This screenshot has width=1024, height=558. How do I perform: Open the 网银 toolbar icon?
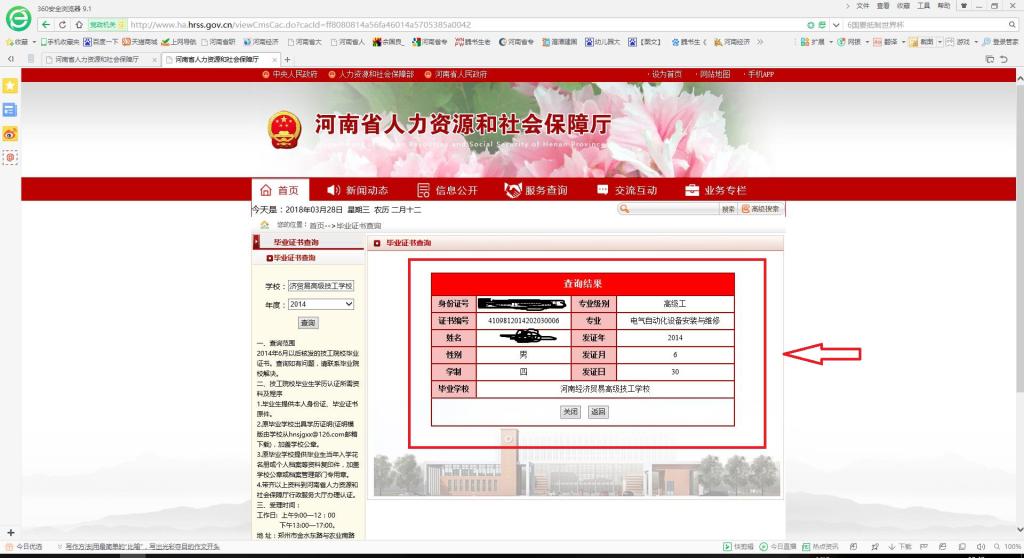click(849, 42)
